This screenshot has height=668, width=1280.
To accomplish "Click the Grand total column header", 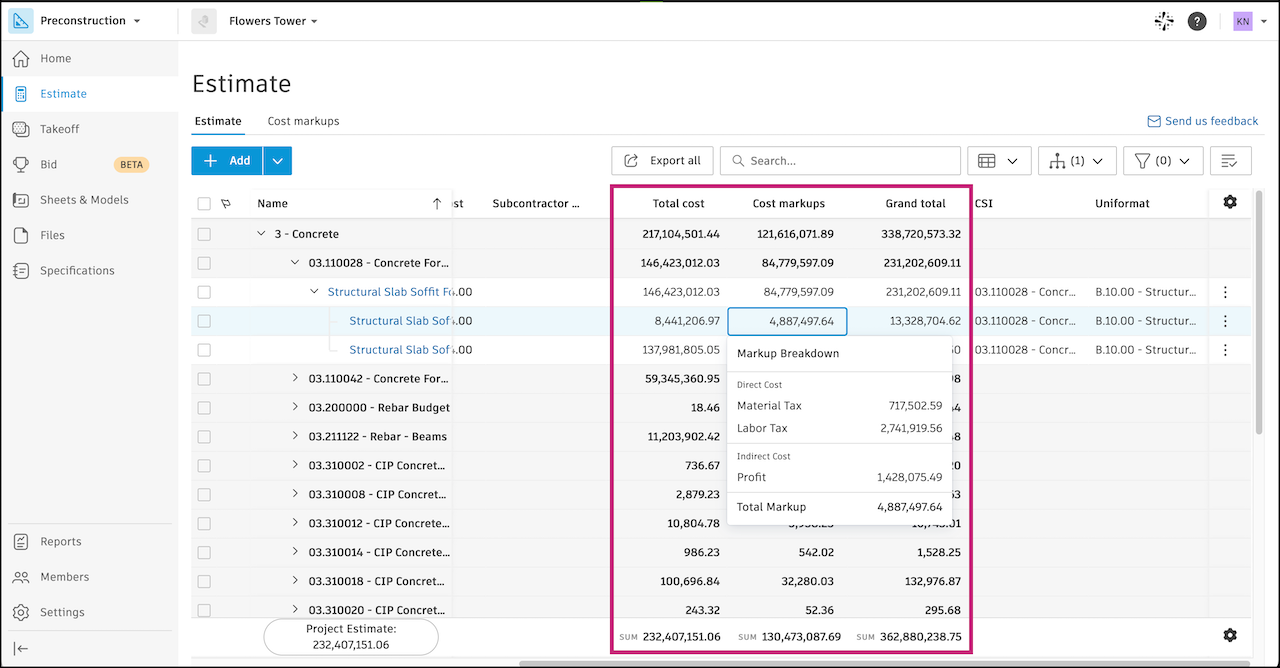I will click(915, 204).
